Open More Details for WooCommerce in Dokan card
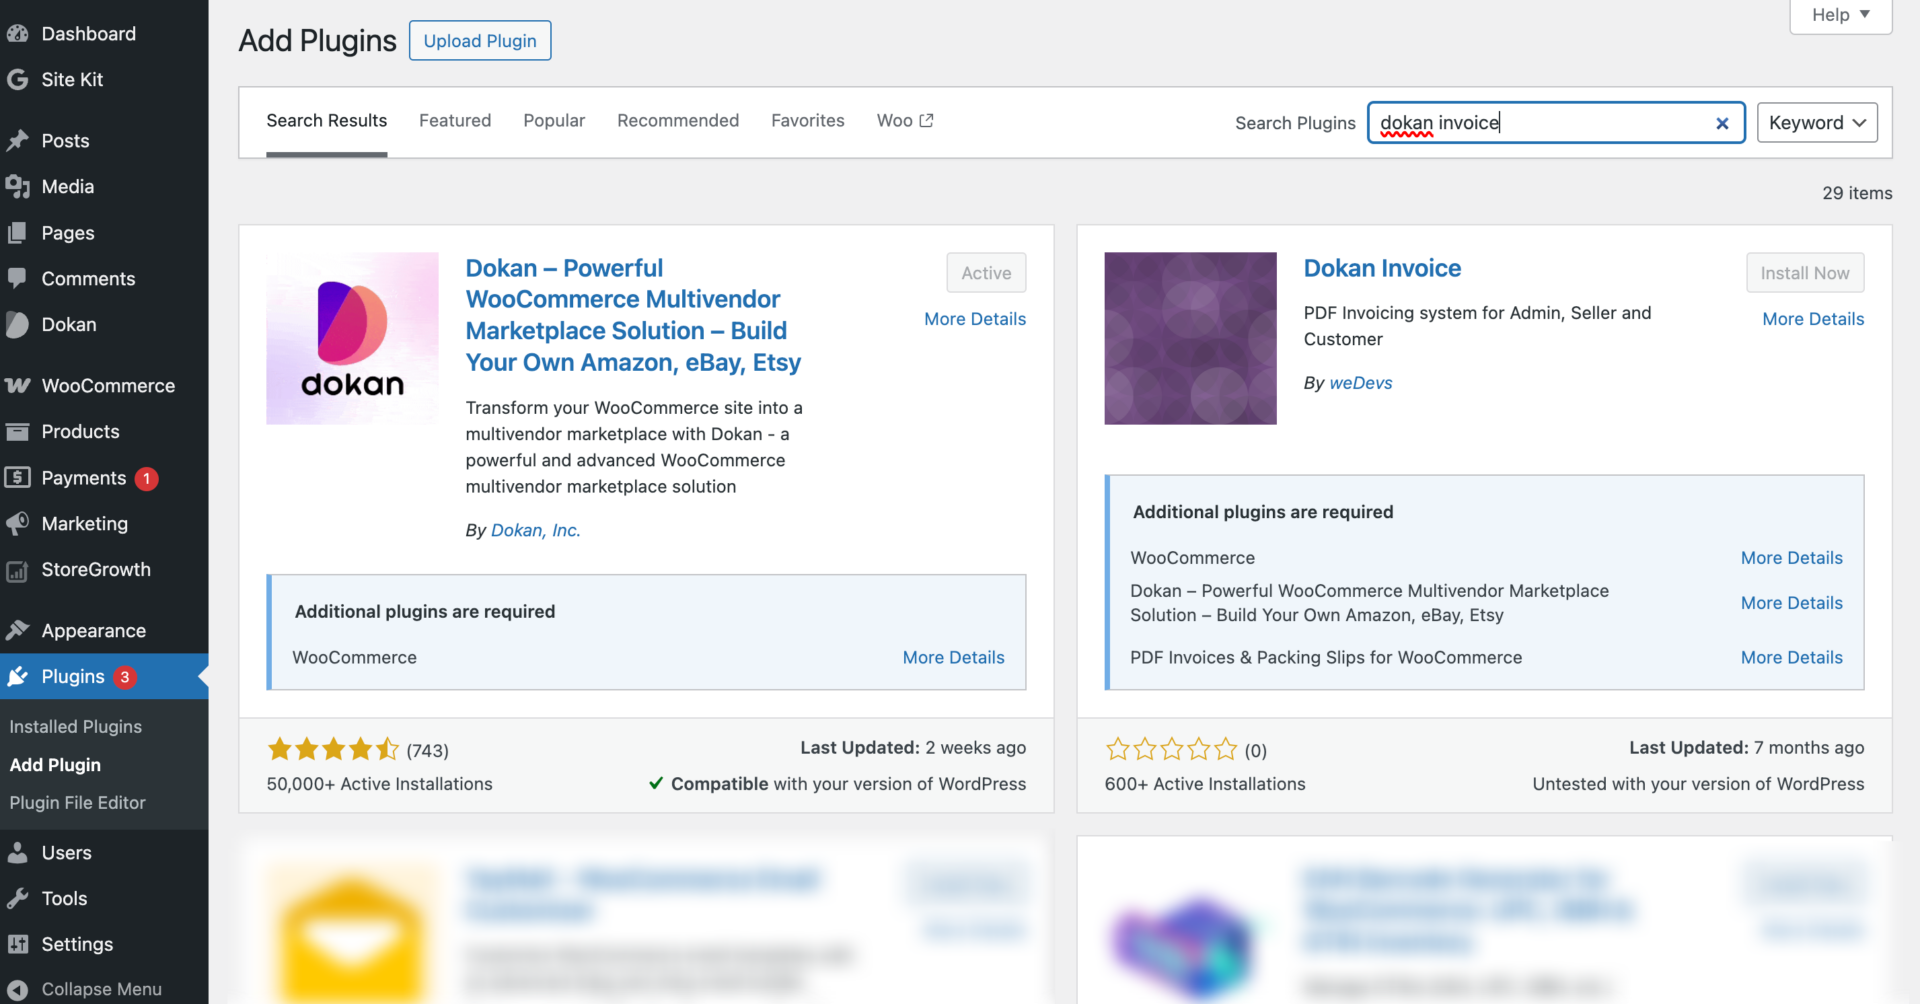1920x1004 pixels. 953,657
